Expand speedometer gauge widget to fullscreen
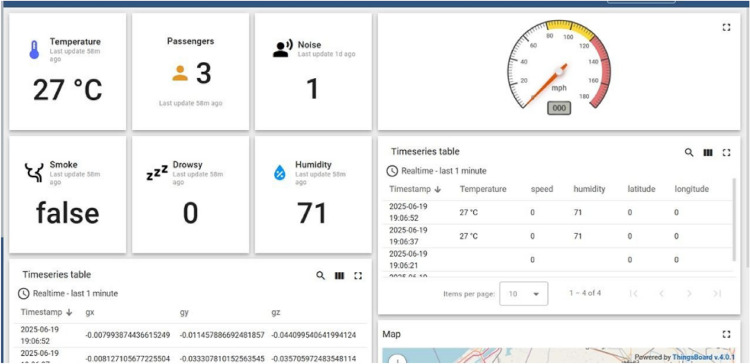This screenshot has width=750, height=364. pyautogui.click(x=726, y=28)
